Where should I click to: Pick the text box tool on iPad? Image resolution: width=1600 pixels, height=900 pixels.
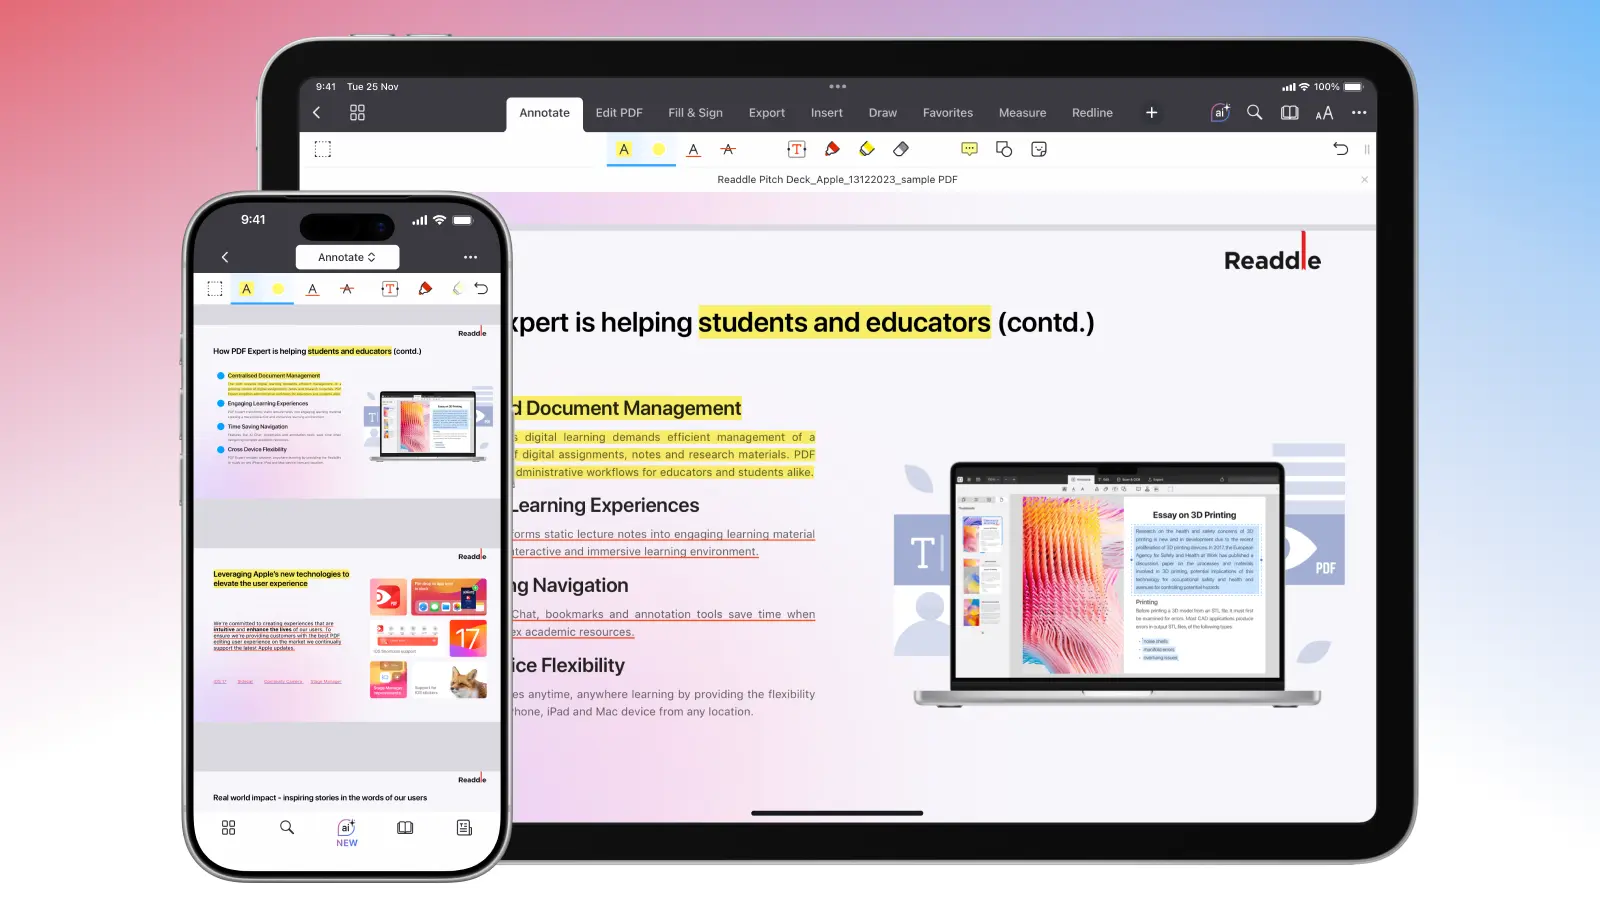click(796, 150)
